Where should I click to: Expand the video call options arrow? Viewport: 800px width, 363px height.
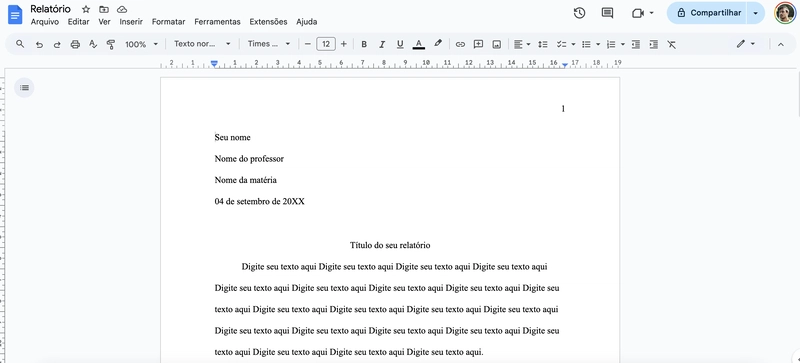652,13
